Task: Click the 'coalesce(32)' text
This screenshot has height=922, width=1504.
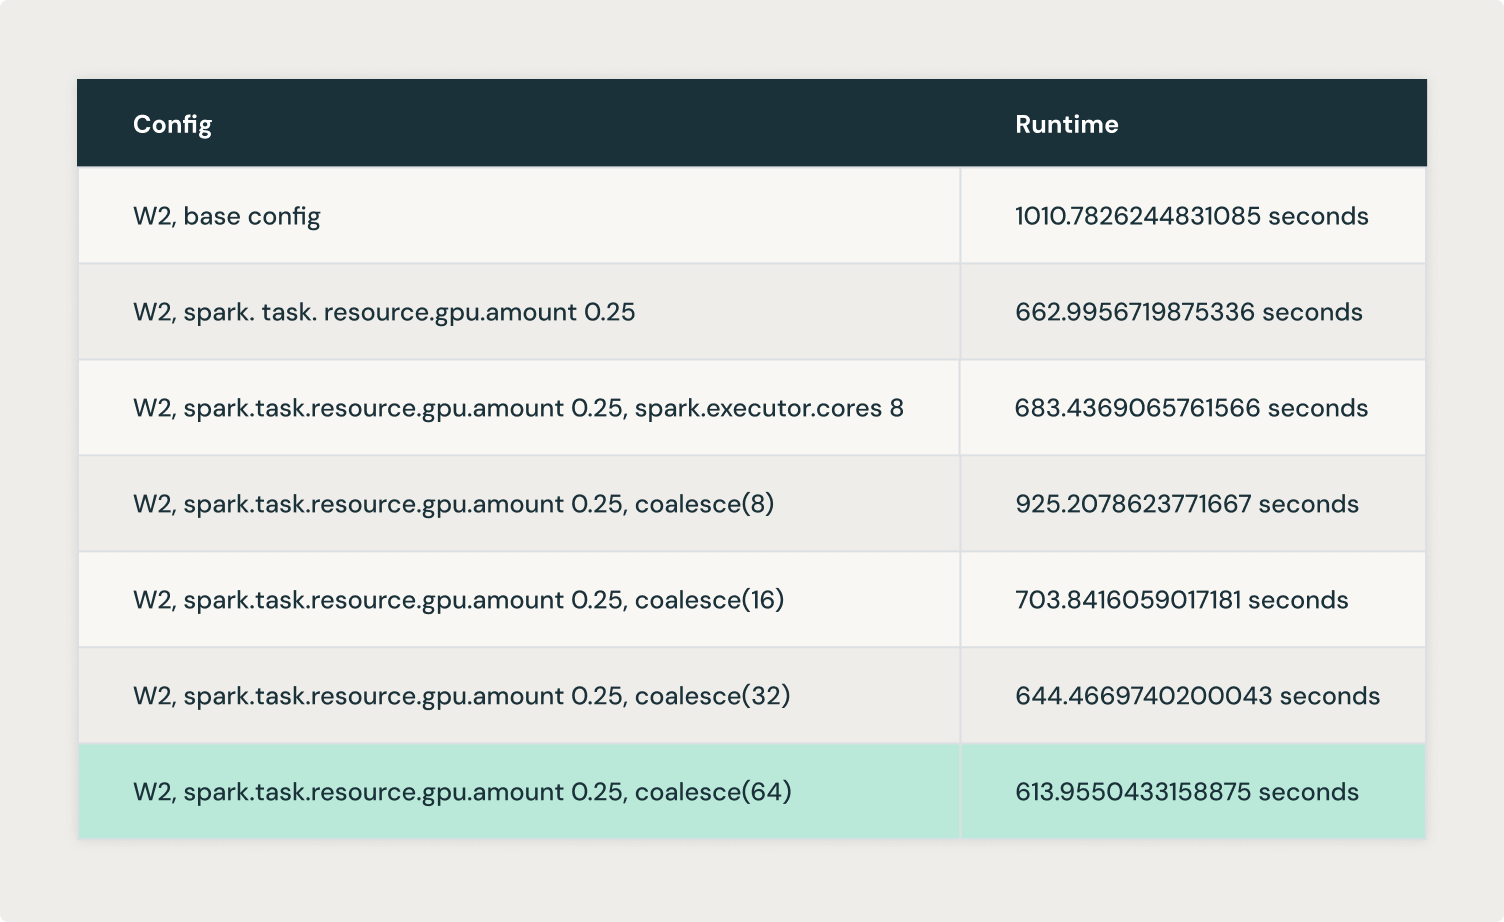Action: (712, 696)
